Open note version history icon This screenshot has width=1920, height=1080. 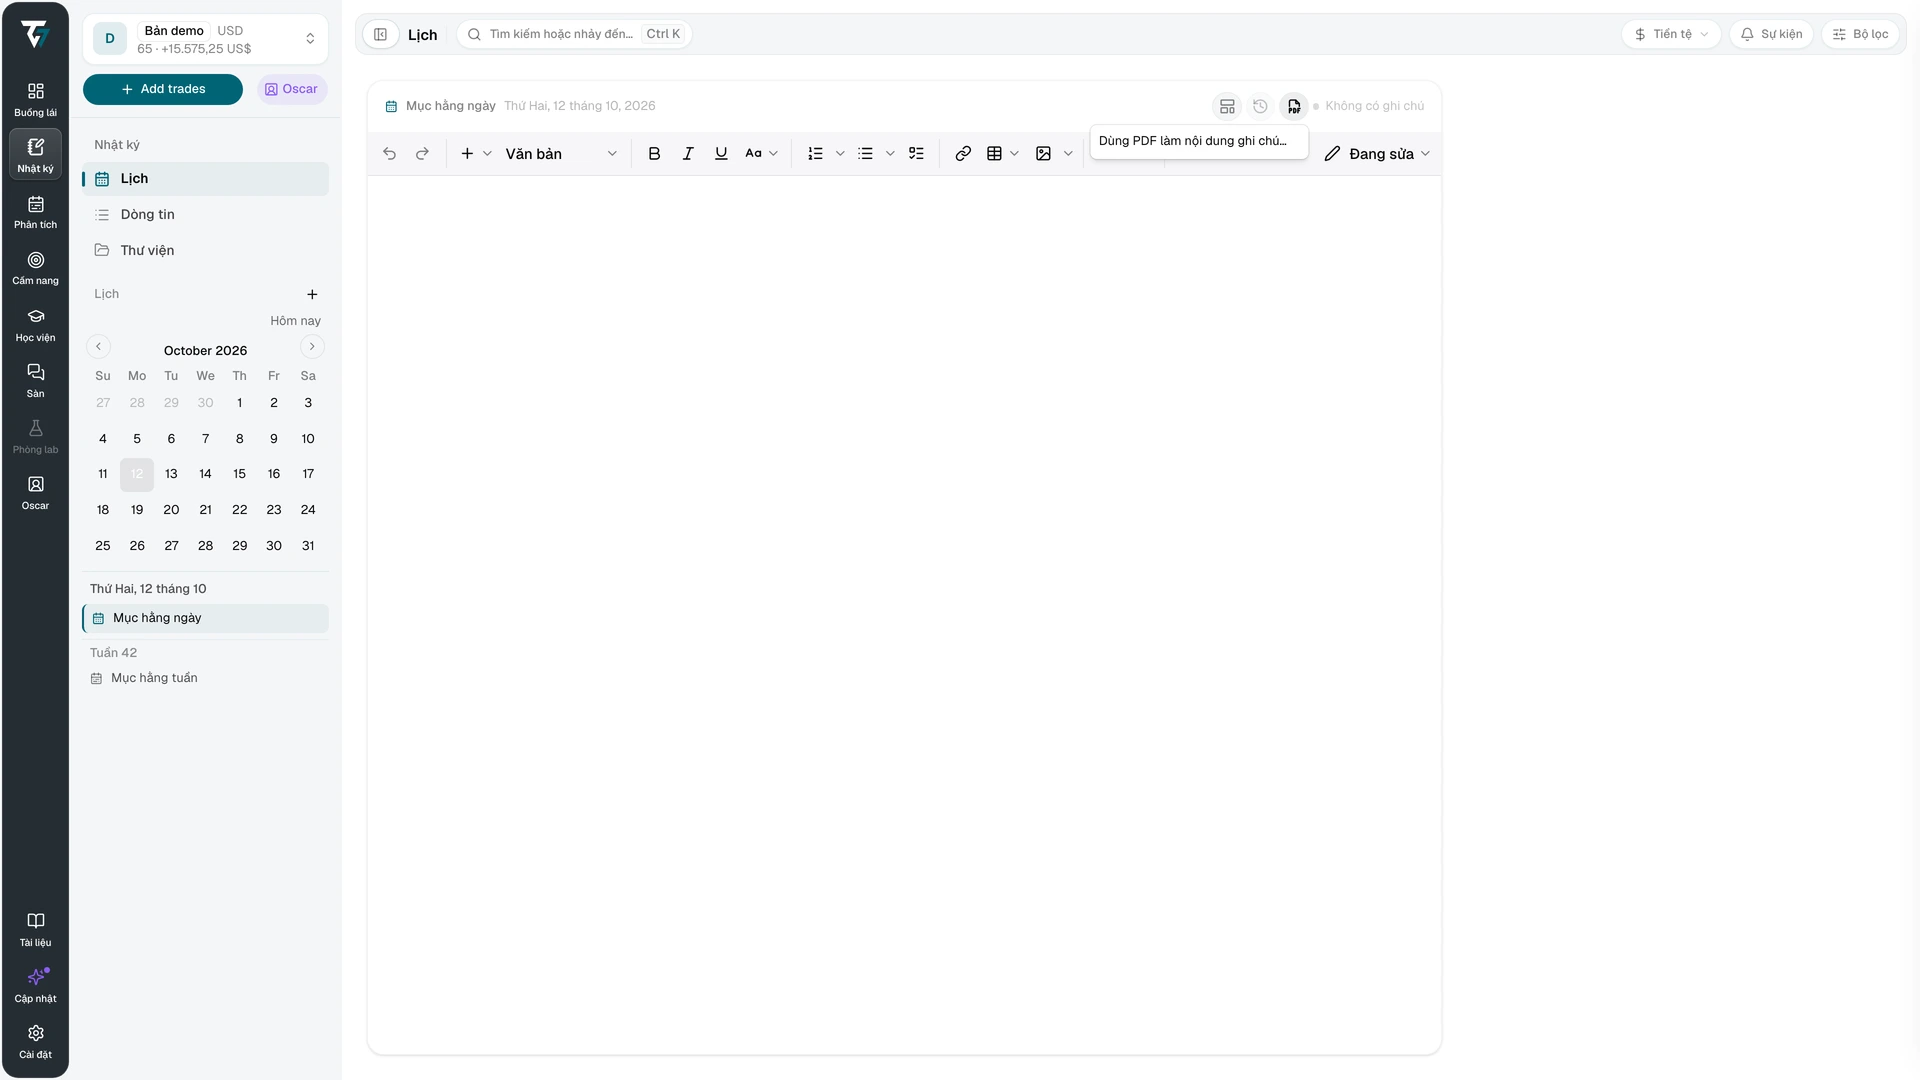click(x=1260, y=106)
